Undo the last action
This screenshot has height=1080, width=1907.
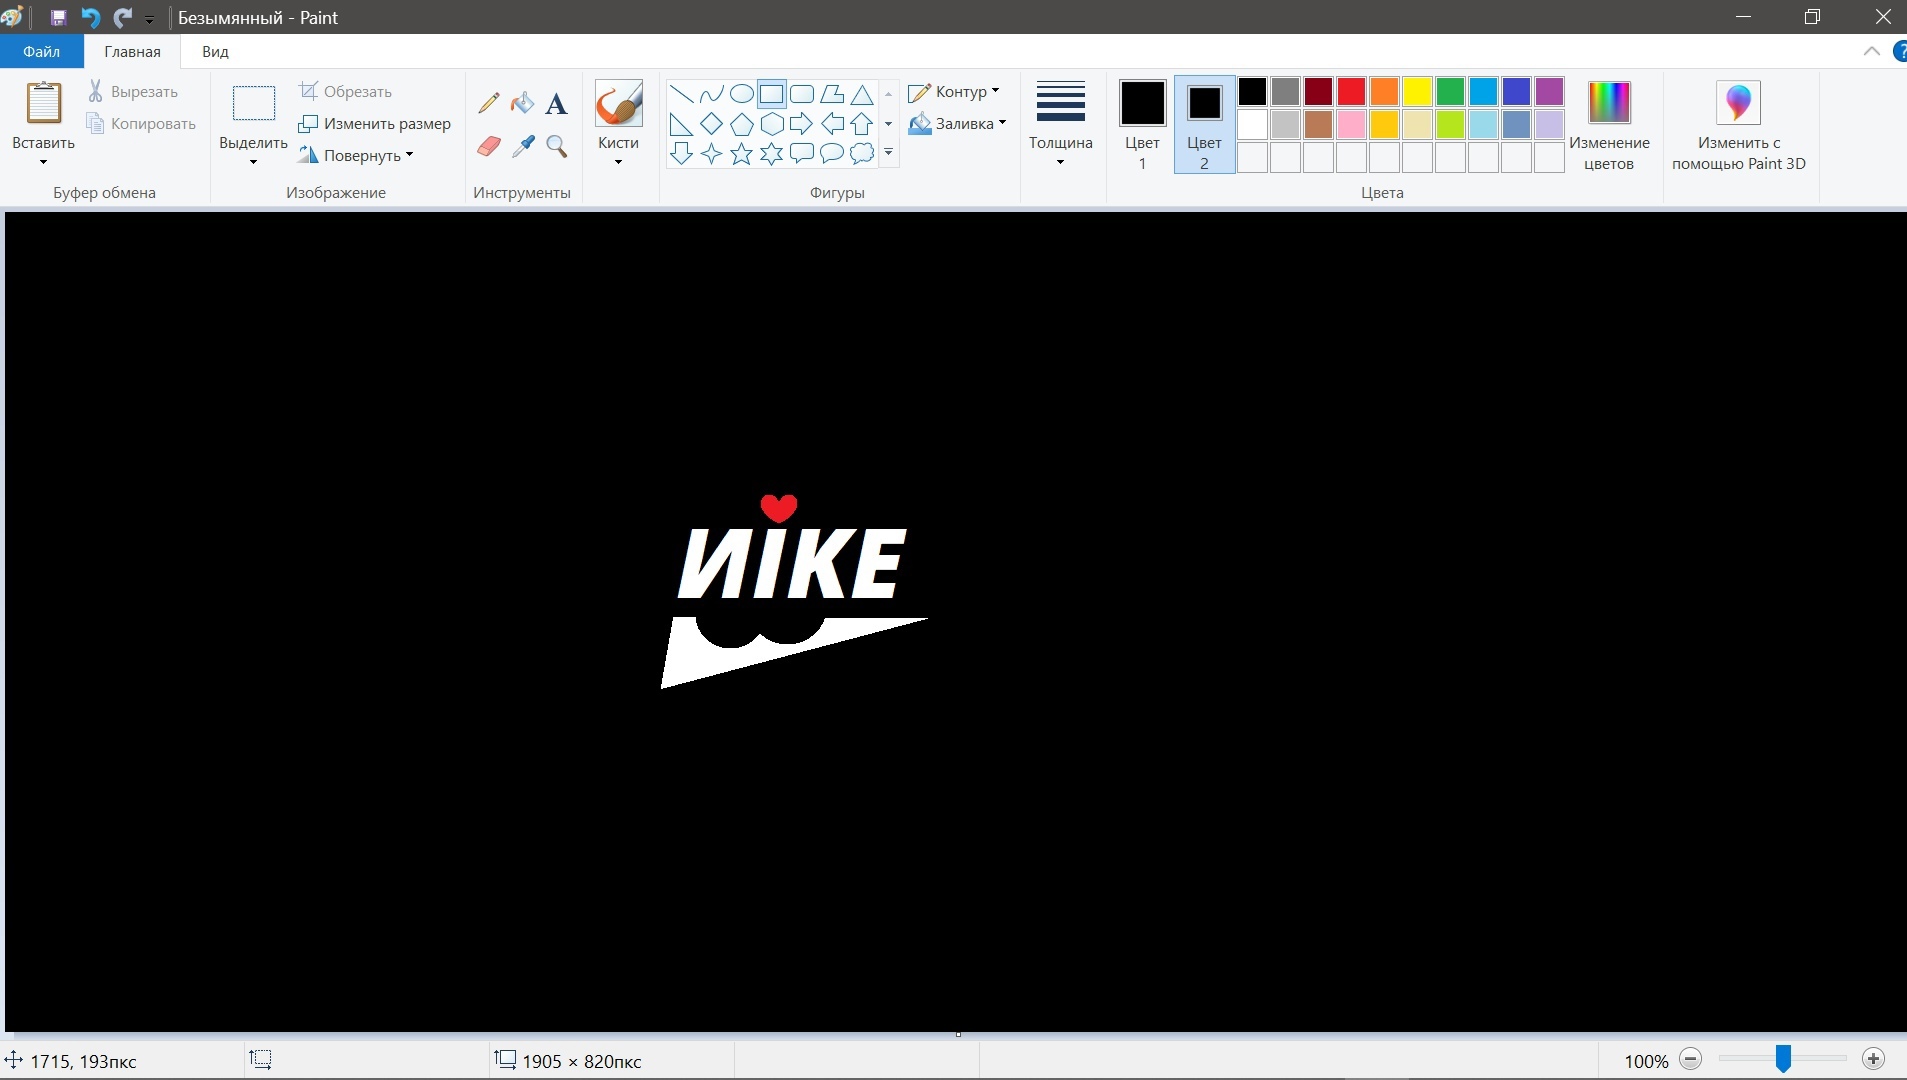pyautogui.click(x=90, y=18)
